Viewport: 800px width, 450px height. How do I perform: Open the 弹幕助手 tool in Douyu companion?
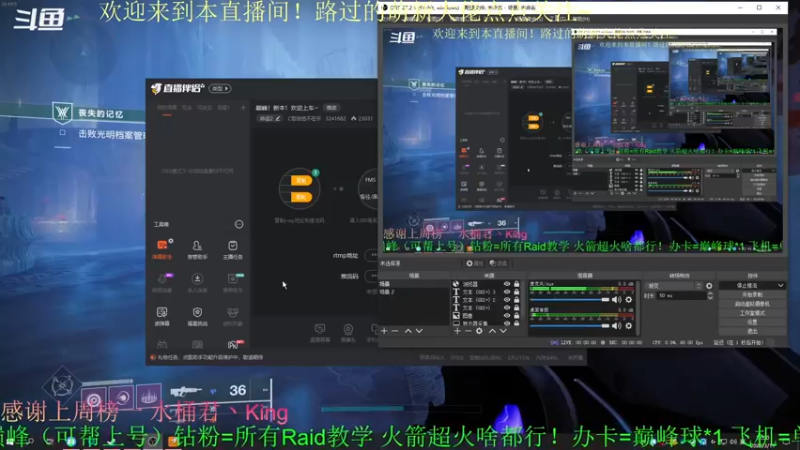(x=162, y=249)
